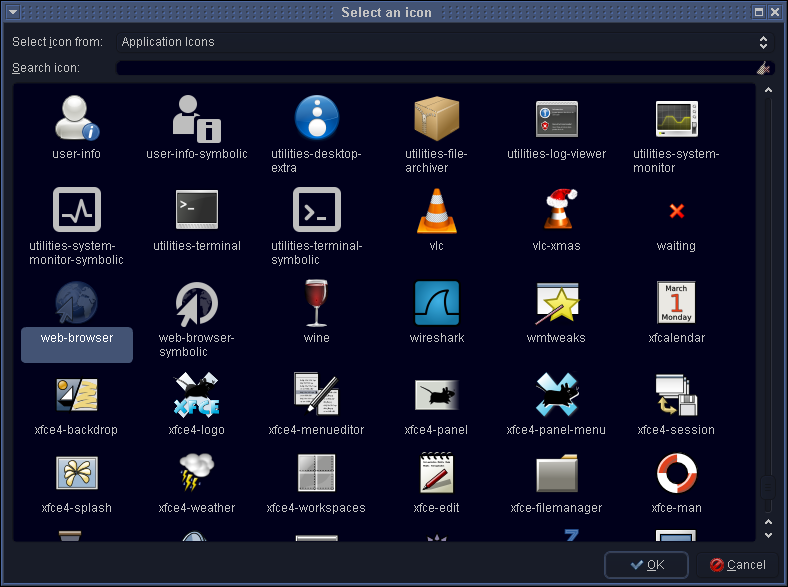Select the utilities-terminal icon
788x587 pixels.
(x=197, y=210)
